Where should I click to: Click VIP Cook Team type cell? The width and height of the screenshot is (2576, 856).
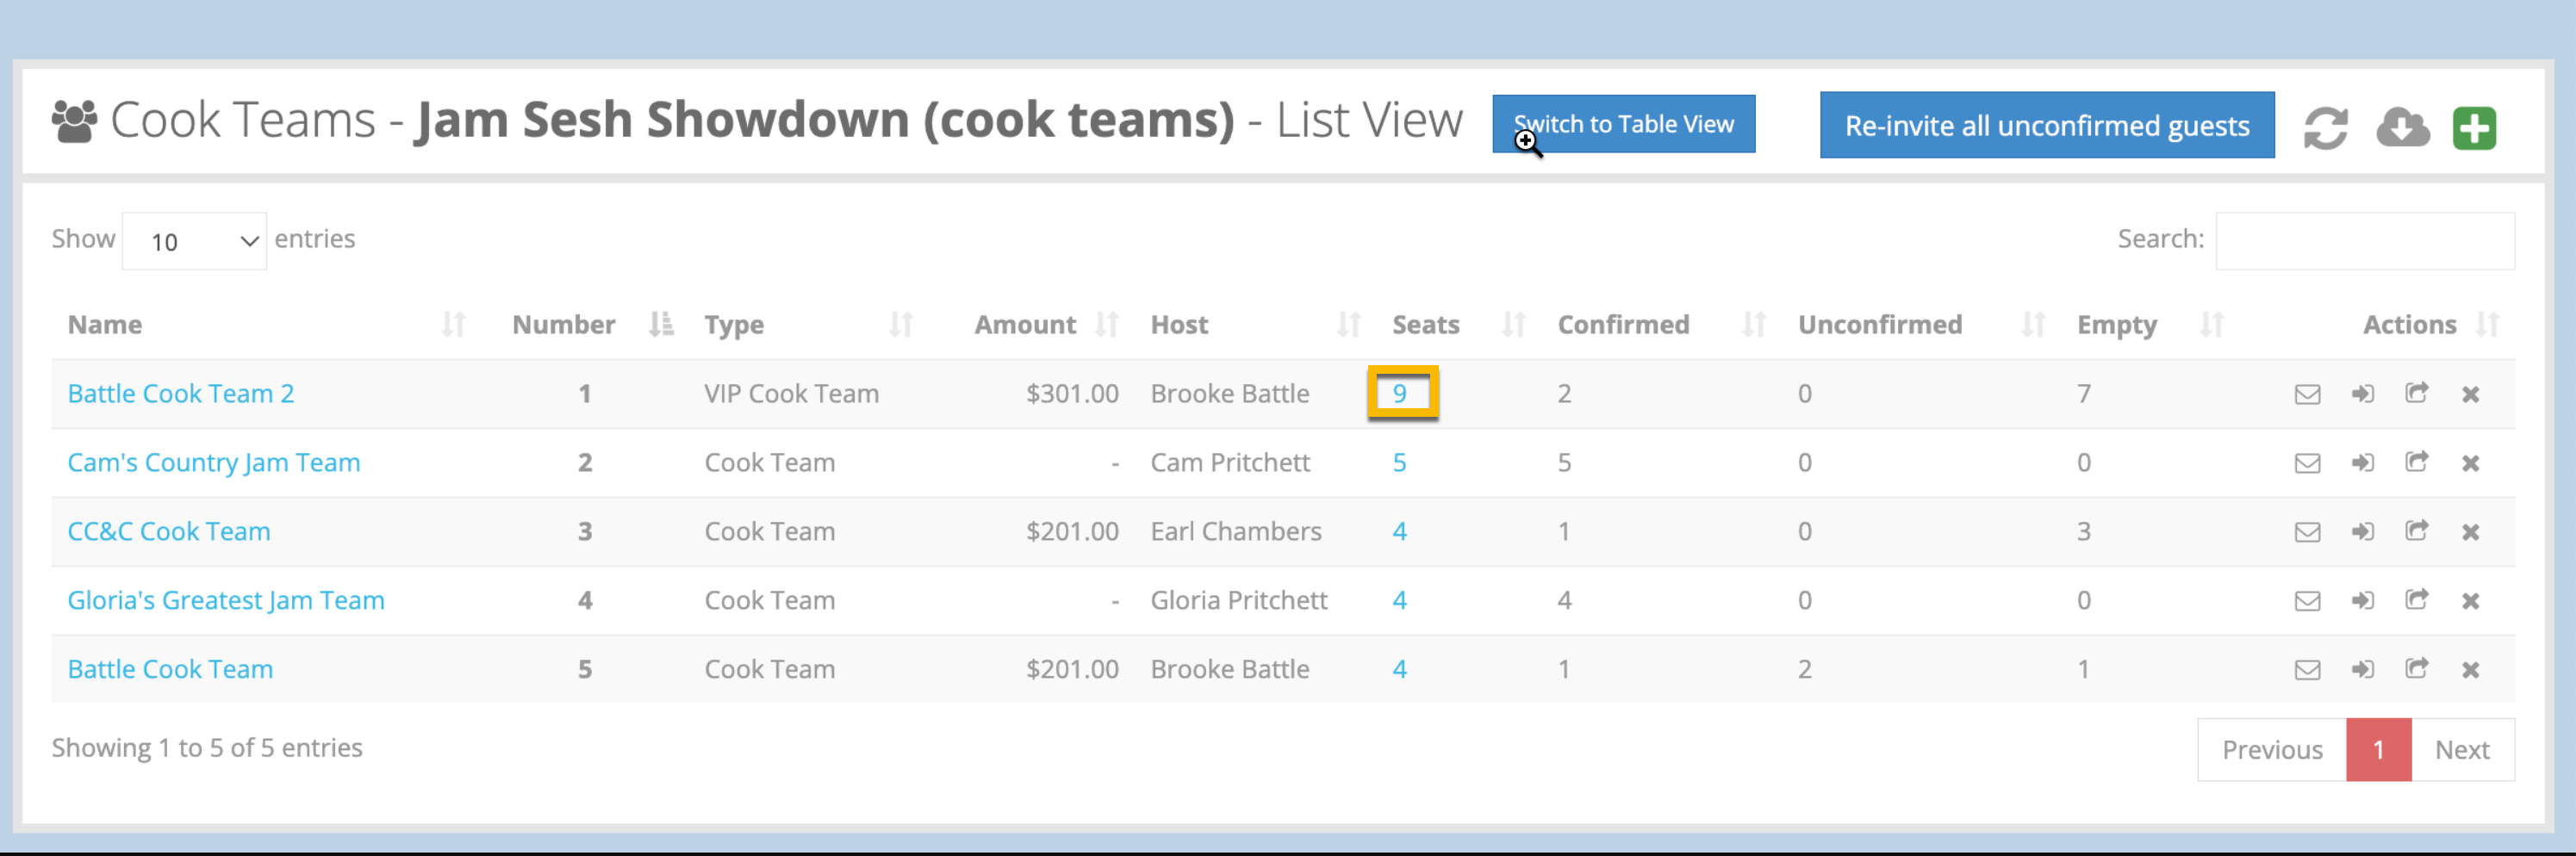[x=791, y=394]
